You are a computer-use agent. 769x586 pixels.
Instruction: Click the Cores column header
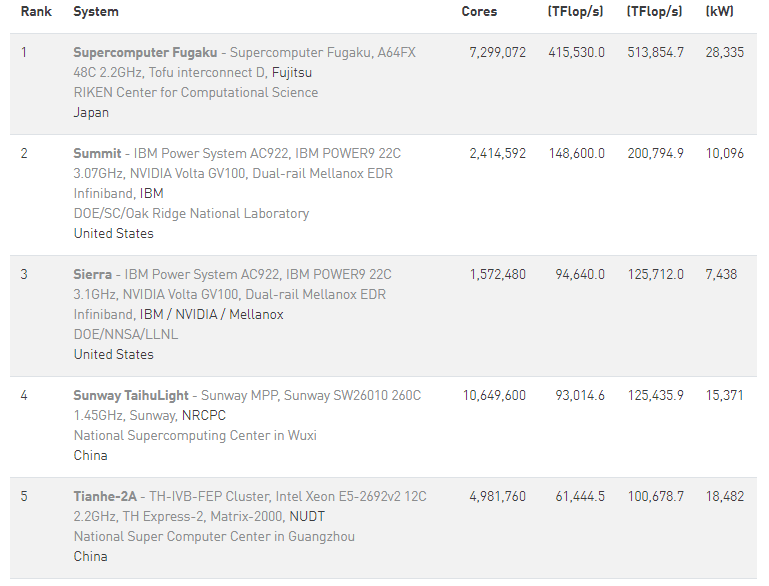click(479, 11)
